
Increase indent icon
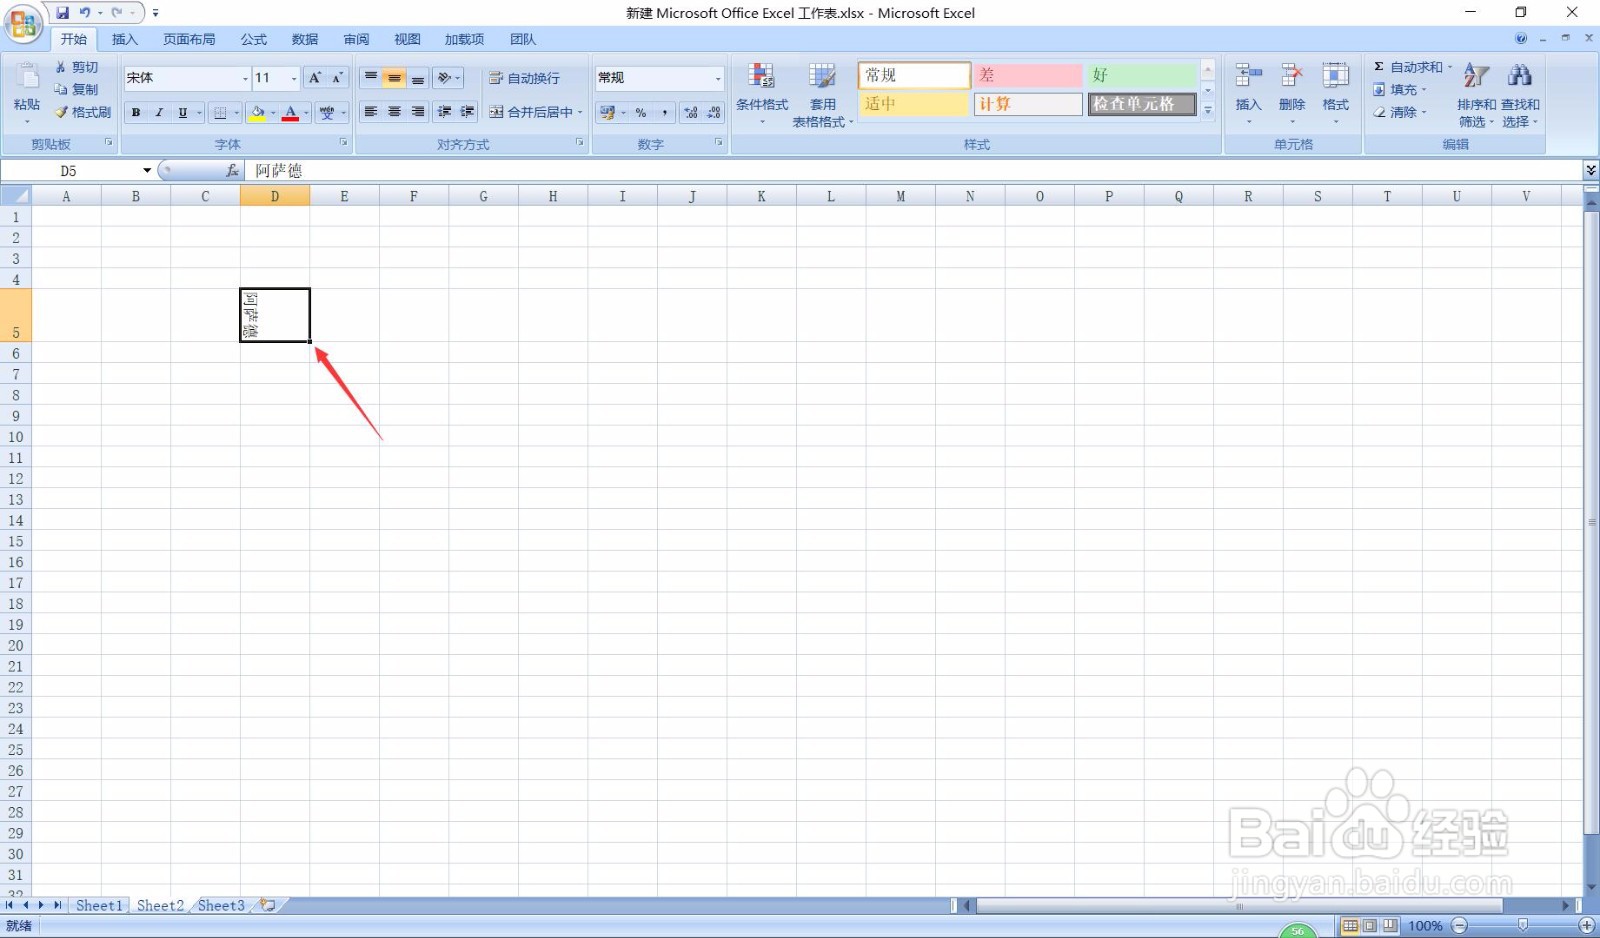click(x=467, y=112)
